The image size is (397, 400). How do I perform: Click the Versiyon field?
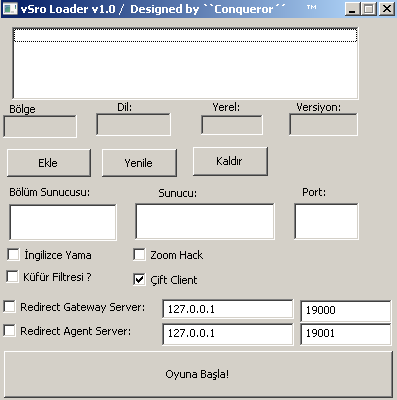323,125
